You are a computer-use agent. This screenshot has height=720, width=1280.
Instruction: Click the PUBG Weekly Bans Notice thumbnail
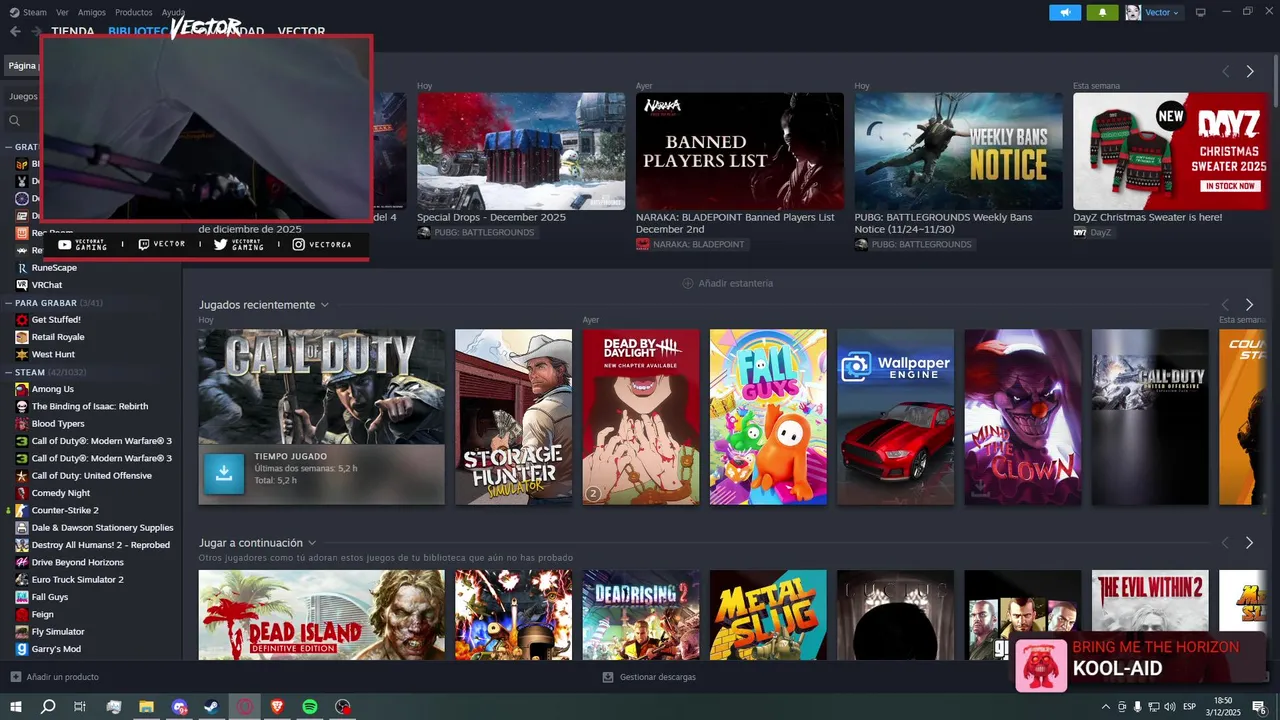[958, 151]
